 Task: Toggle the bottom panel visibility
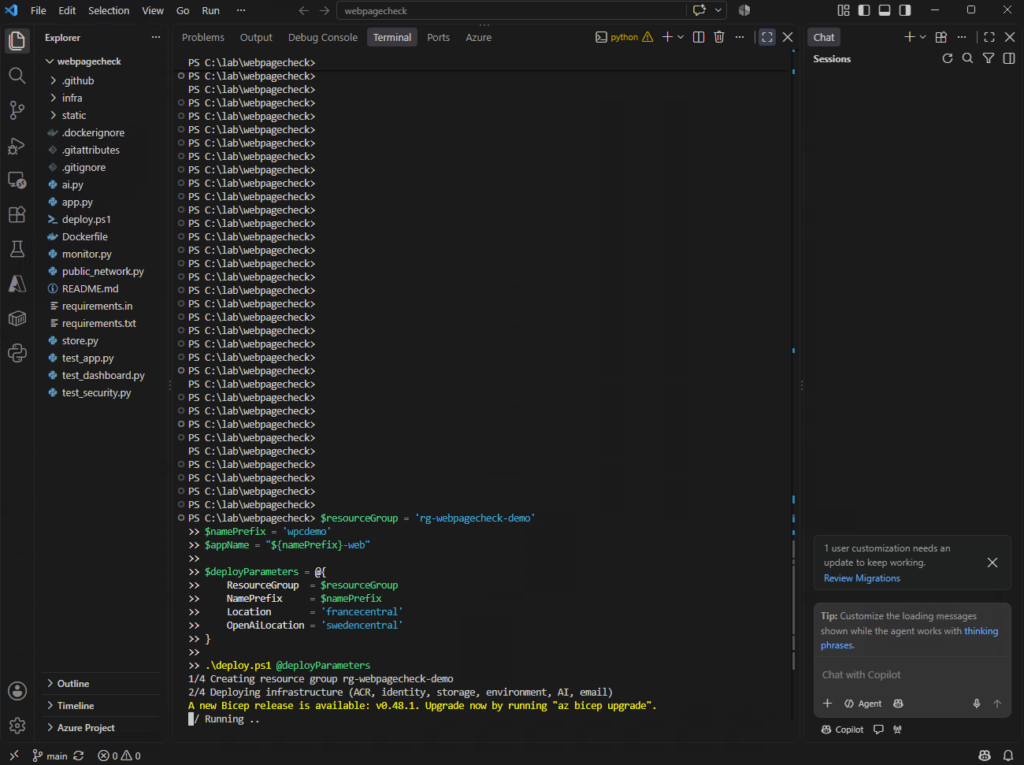884,10
